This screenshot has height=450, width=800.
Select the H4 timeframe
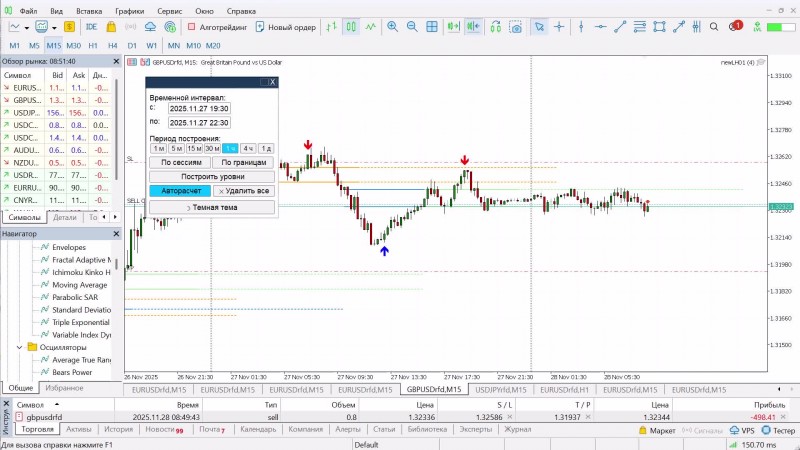tap(113, 45)
